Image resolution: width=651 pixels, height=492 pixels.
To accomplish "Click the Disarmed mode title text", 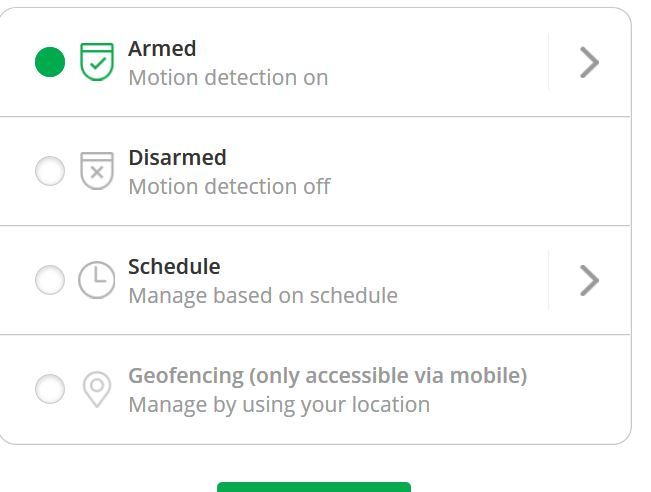I will click(177, 158).
